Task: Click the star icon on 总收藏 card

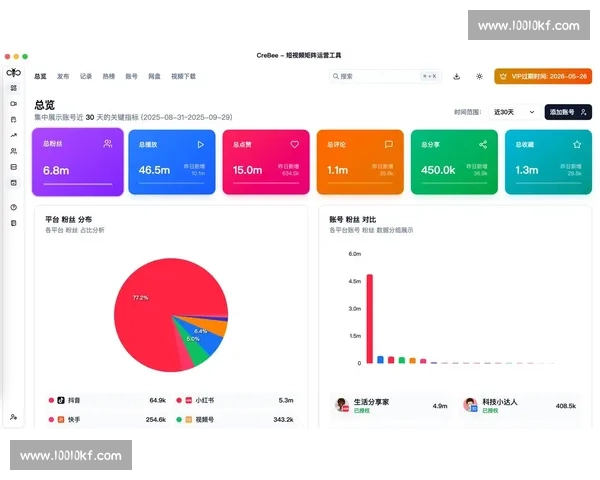Action: pos(576,144)
